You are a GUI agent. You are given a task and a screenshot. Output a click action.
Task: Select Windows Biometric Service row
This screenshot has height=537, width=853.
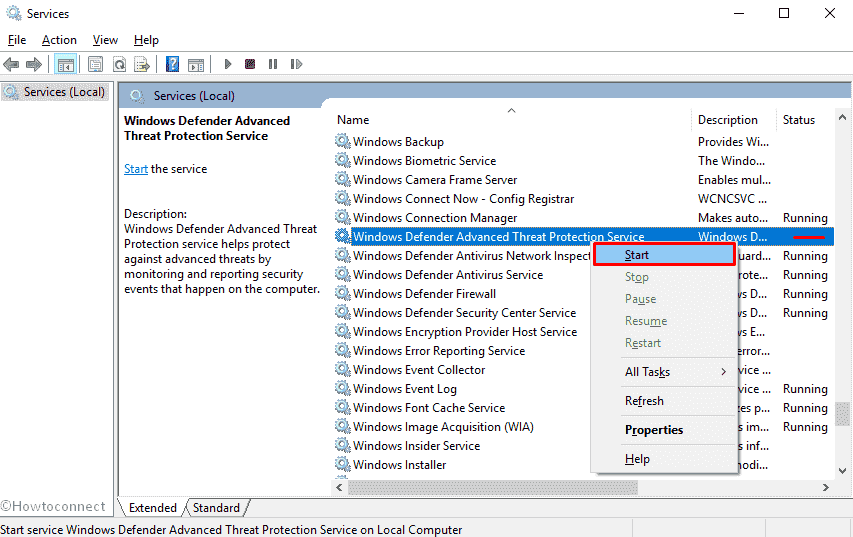(583, 161)
